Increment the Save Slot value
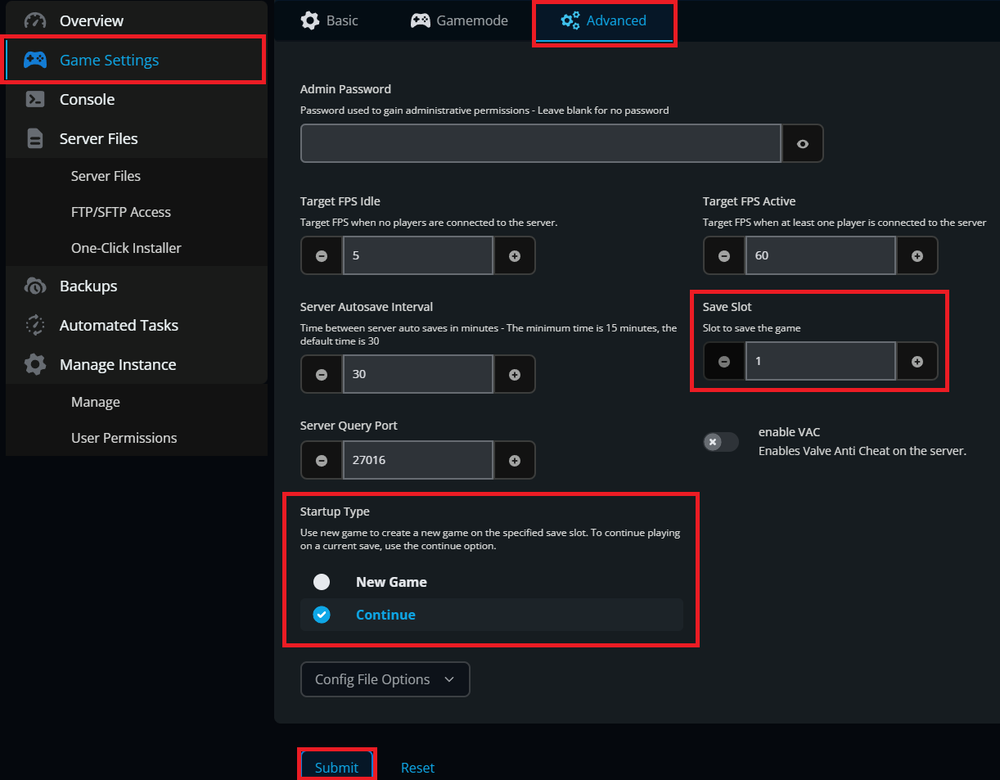 (917, 361)
